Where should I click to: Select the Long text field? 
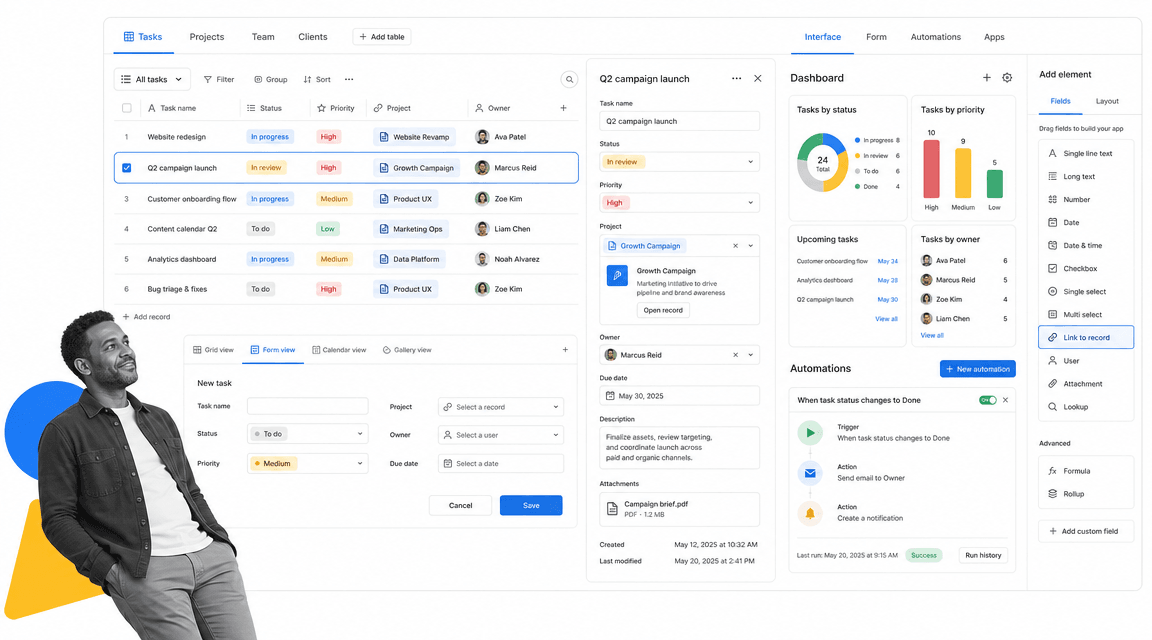1086,176
